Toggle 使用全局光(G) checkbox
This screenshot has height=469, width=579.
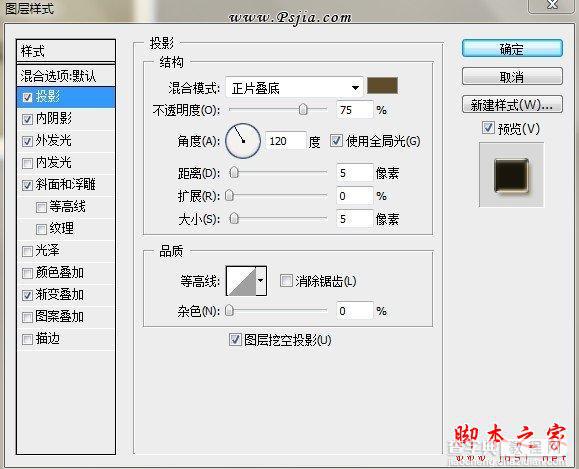pos(336,141)
